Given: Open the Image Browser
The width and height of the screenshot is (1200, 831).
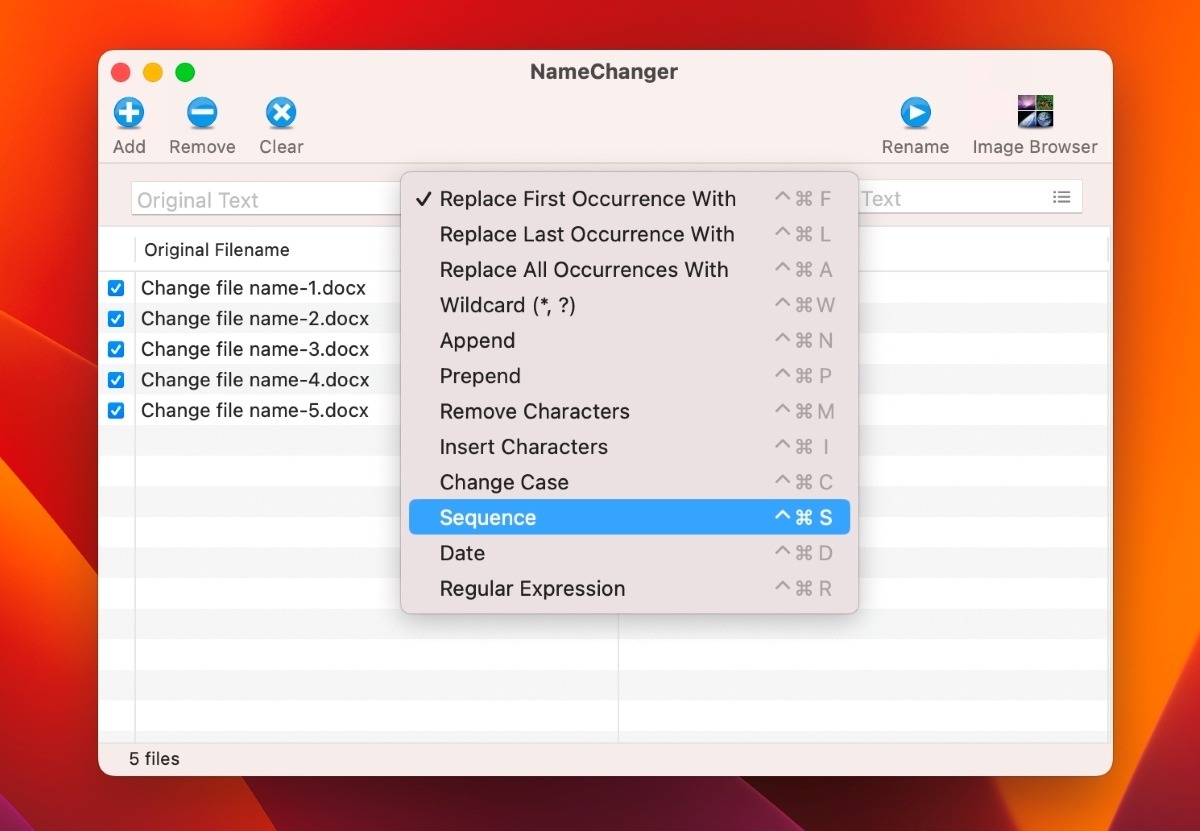Looking at the screenshot, I should coord(1034,113).
